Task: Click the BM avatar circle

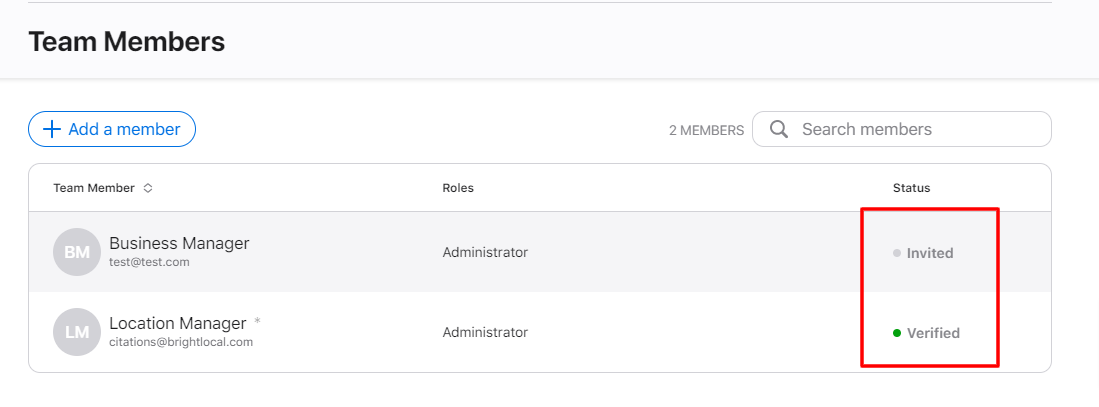Action: (77, 252)
